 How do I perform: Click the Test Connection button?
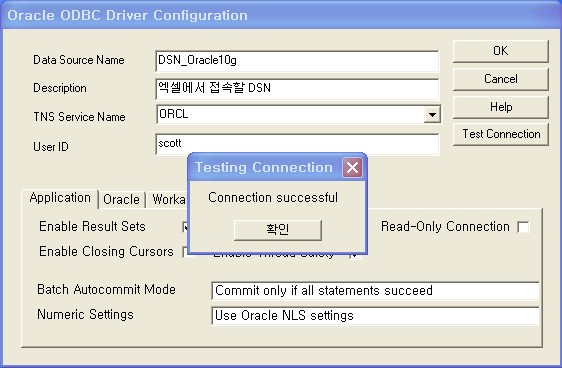click(x=500, y=134)
